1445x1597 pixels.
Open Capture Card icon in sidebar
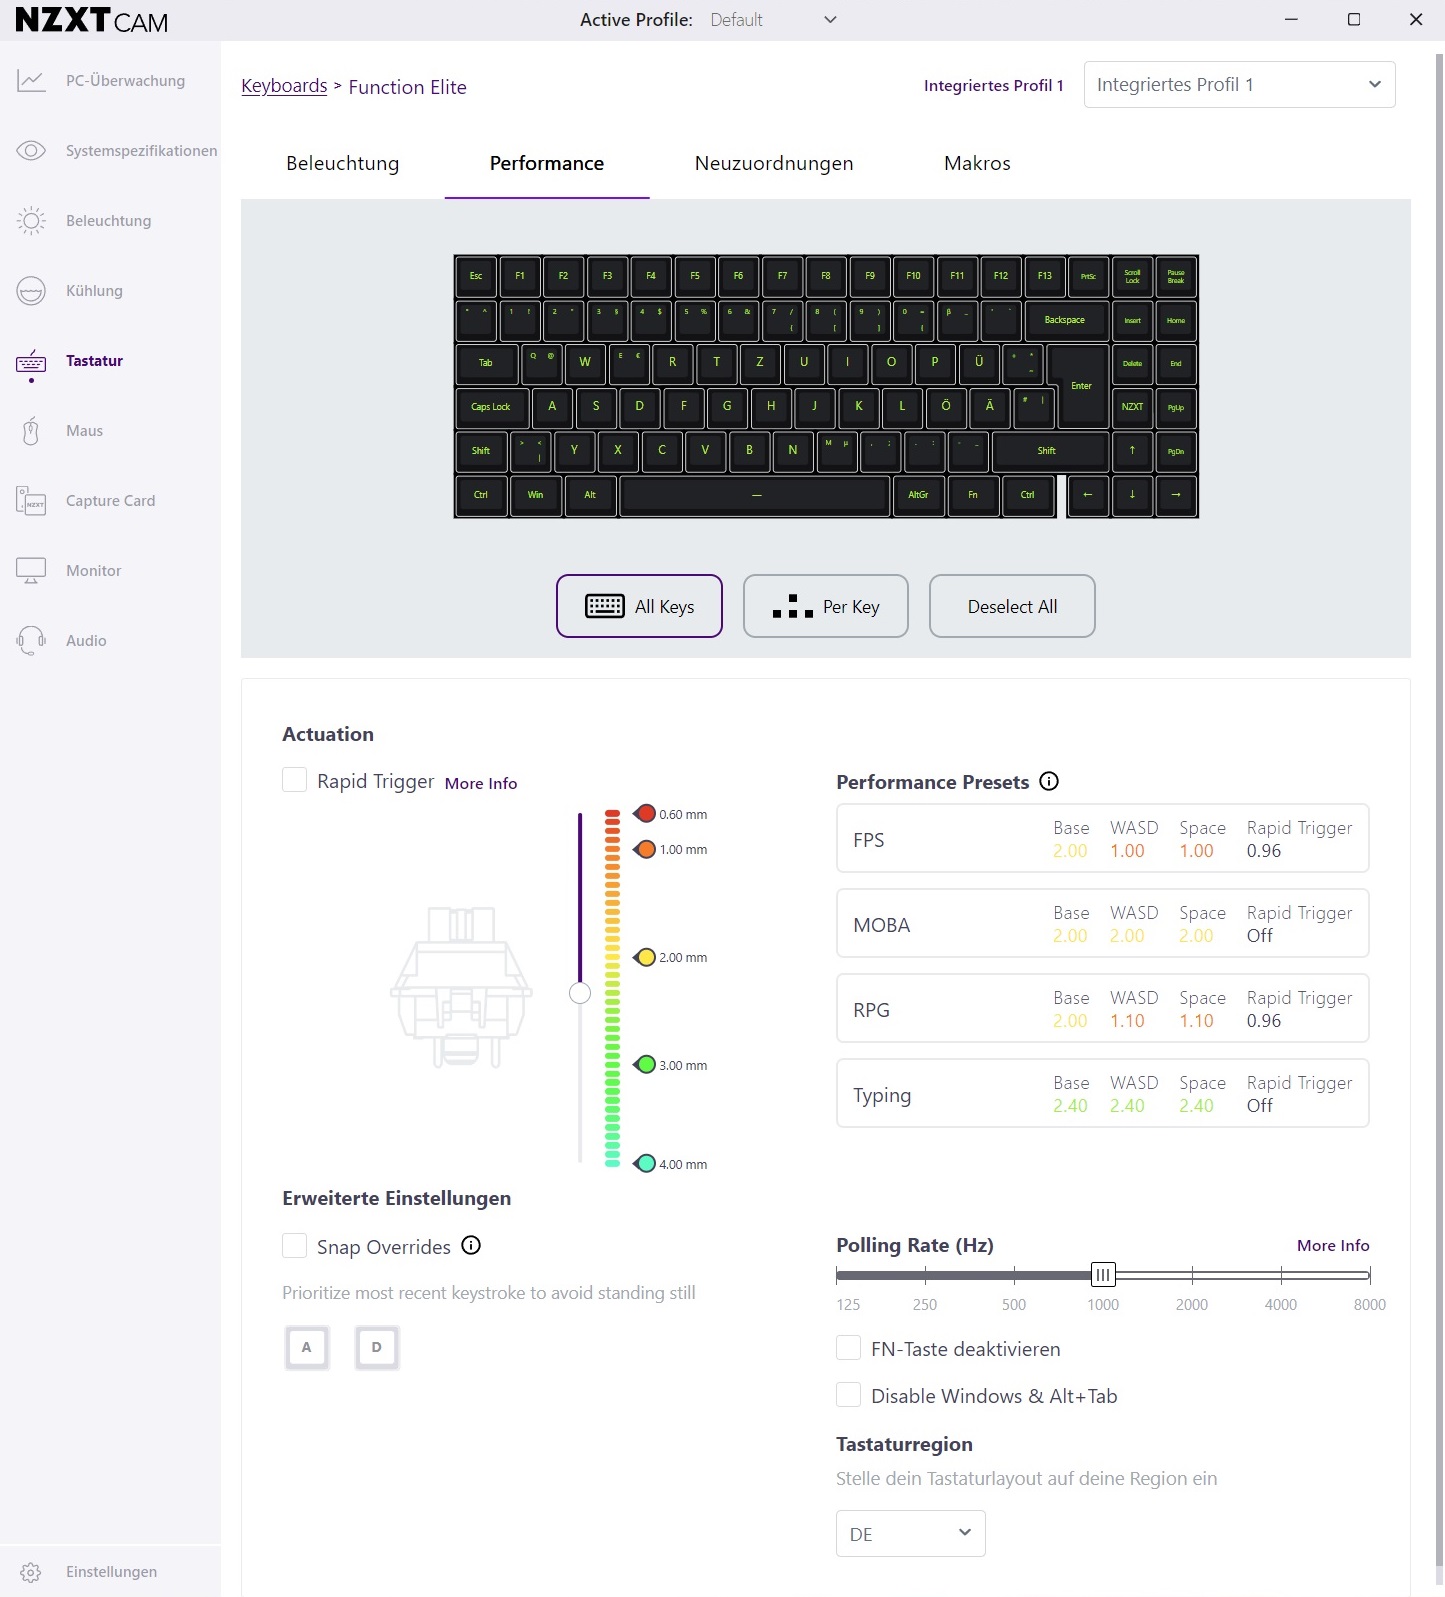pos(31,501)
